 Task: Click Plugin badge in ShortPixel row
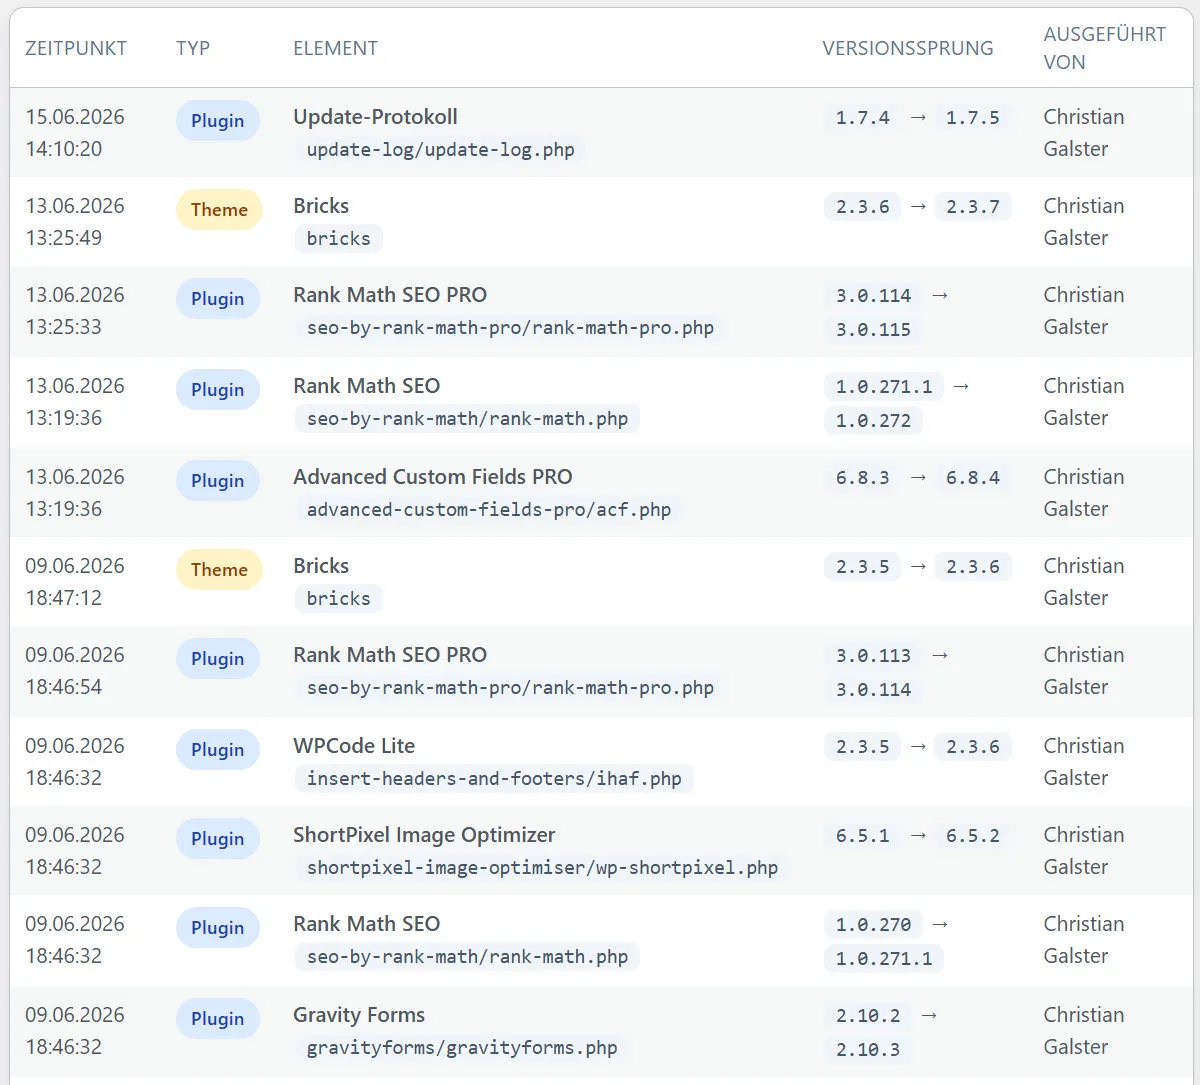217,839
